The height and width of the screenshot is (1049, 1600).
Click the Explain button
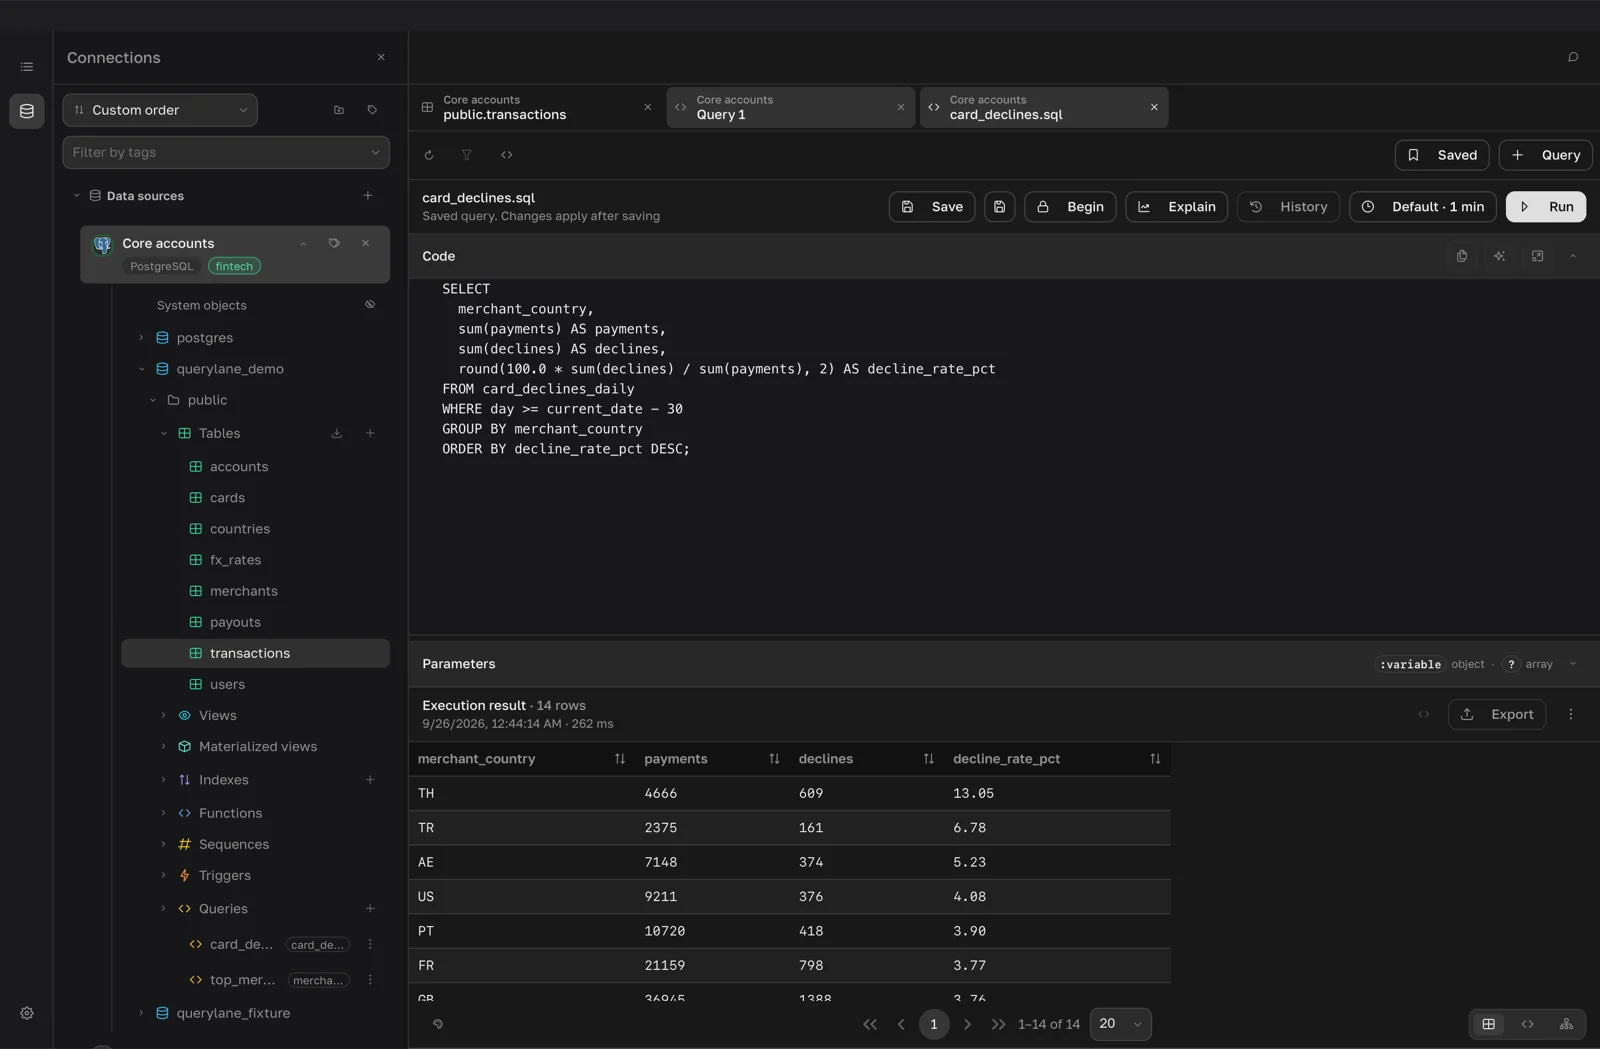(x=1177, y=207)
